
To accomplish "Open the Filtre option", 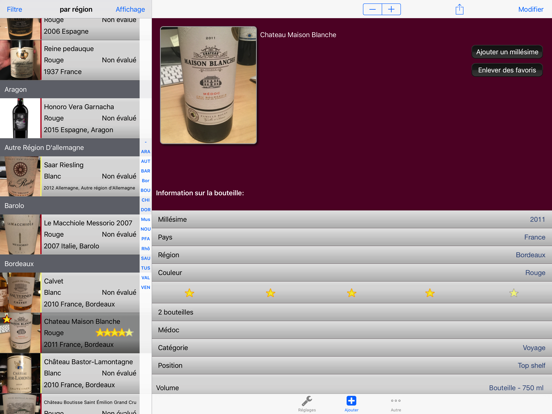I will click(x=14, y=9).
